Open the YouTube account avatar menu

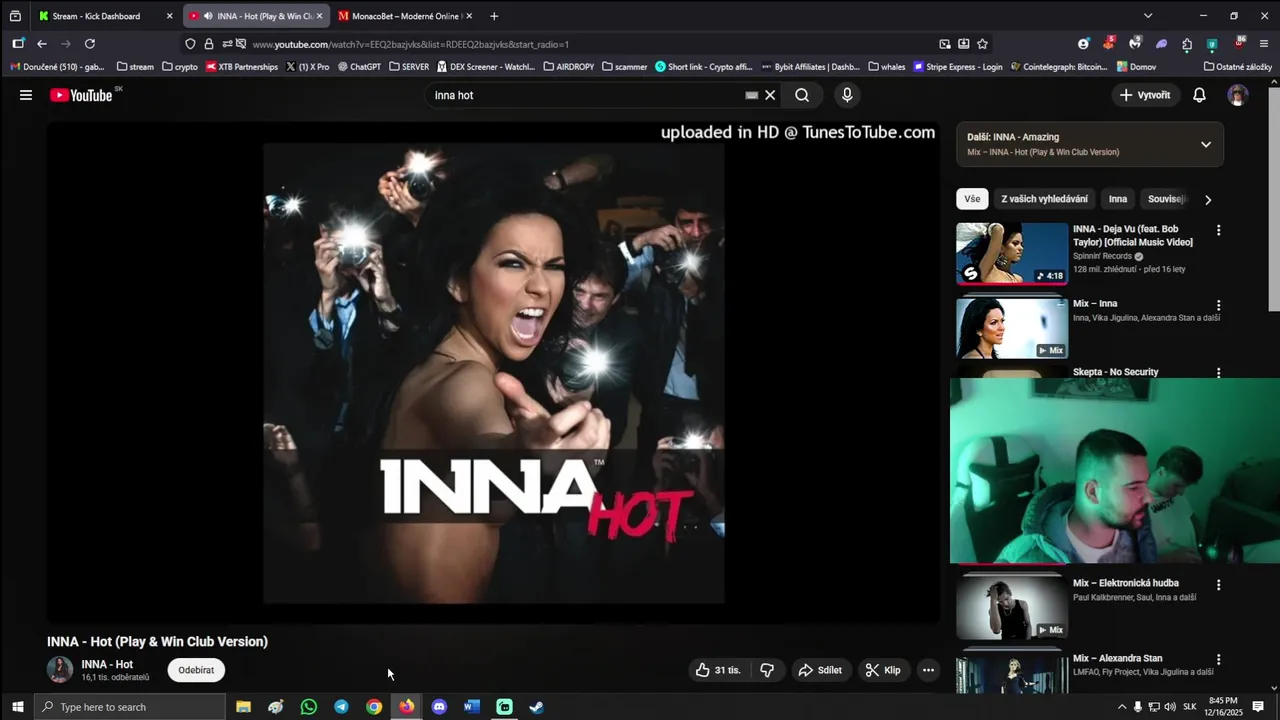pyautogui.click(x=1238, y=95)
